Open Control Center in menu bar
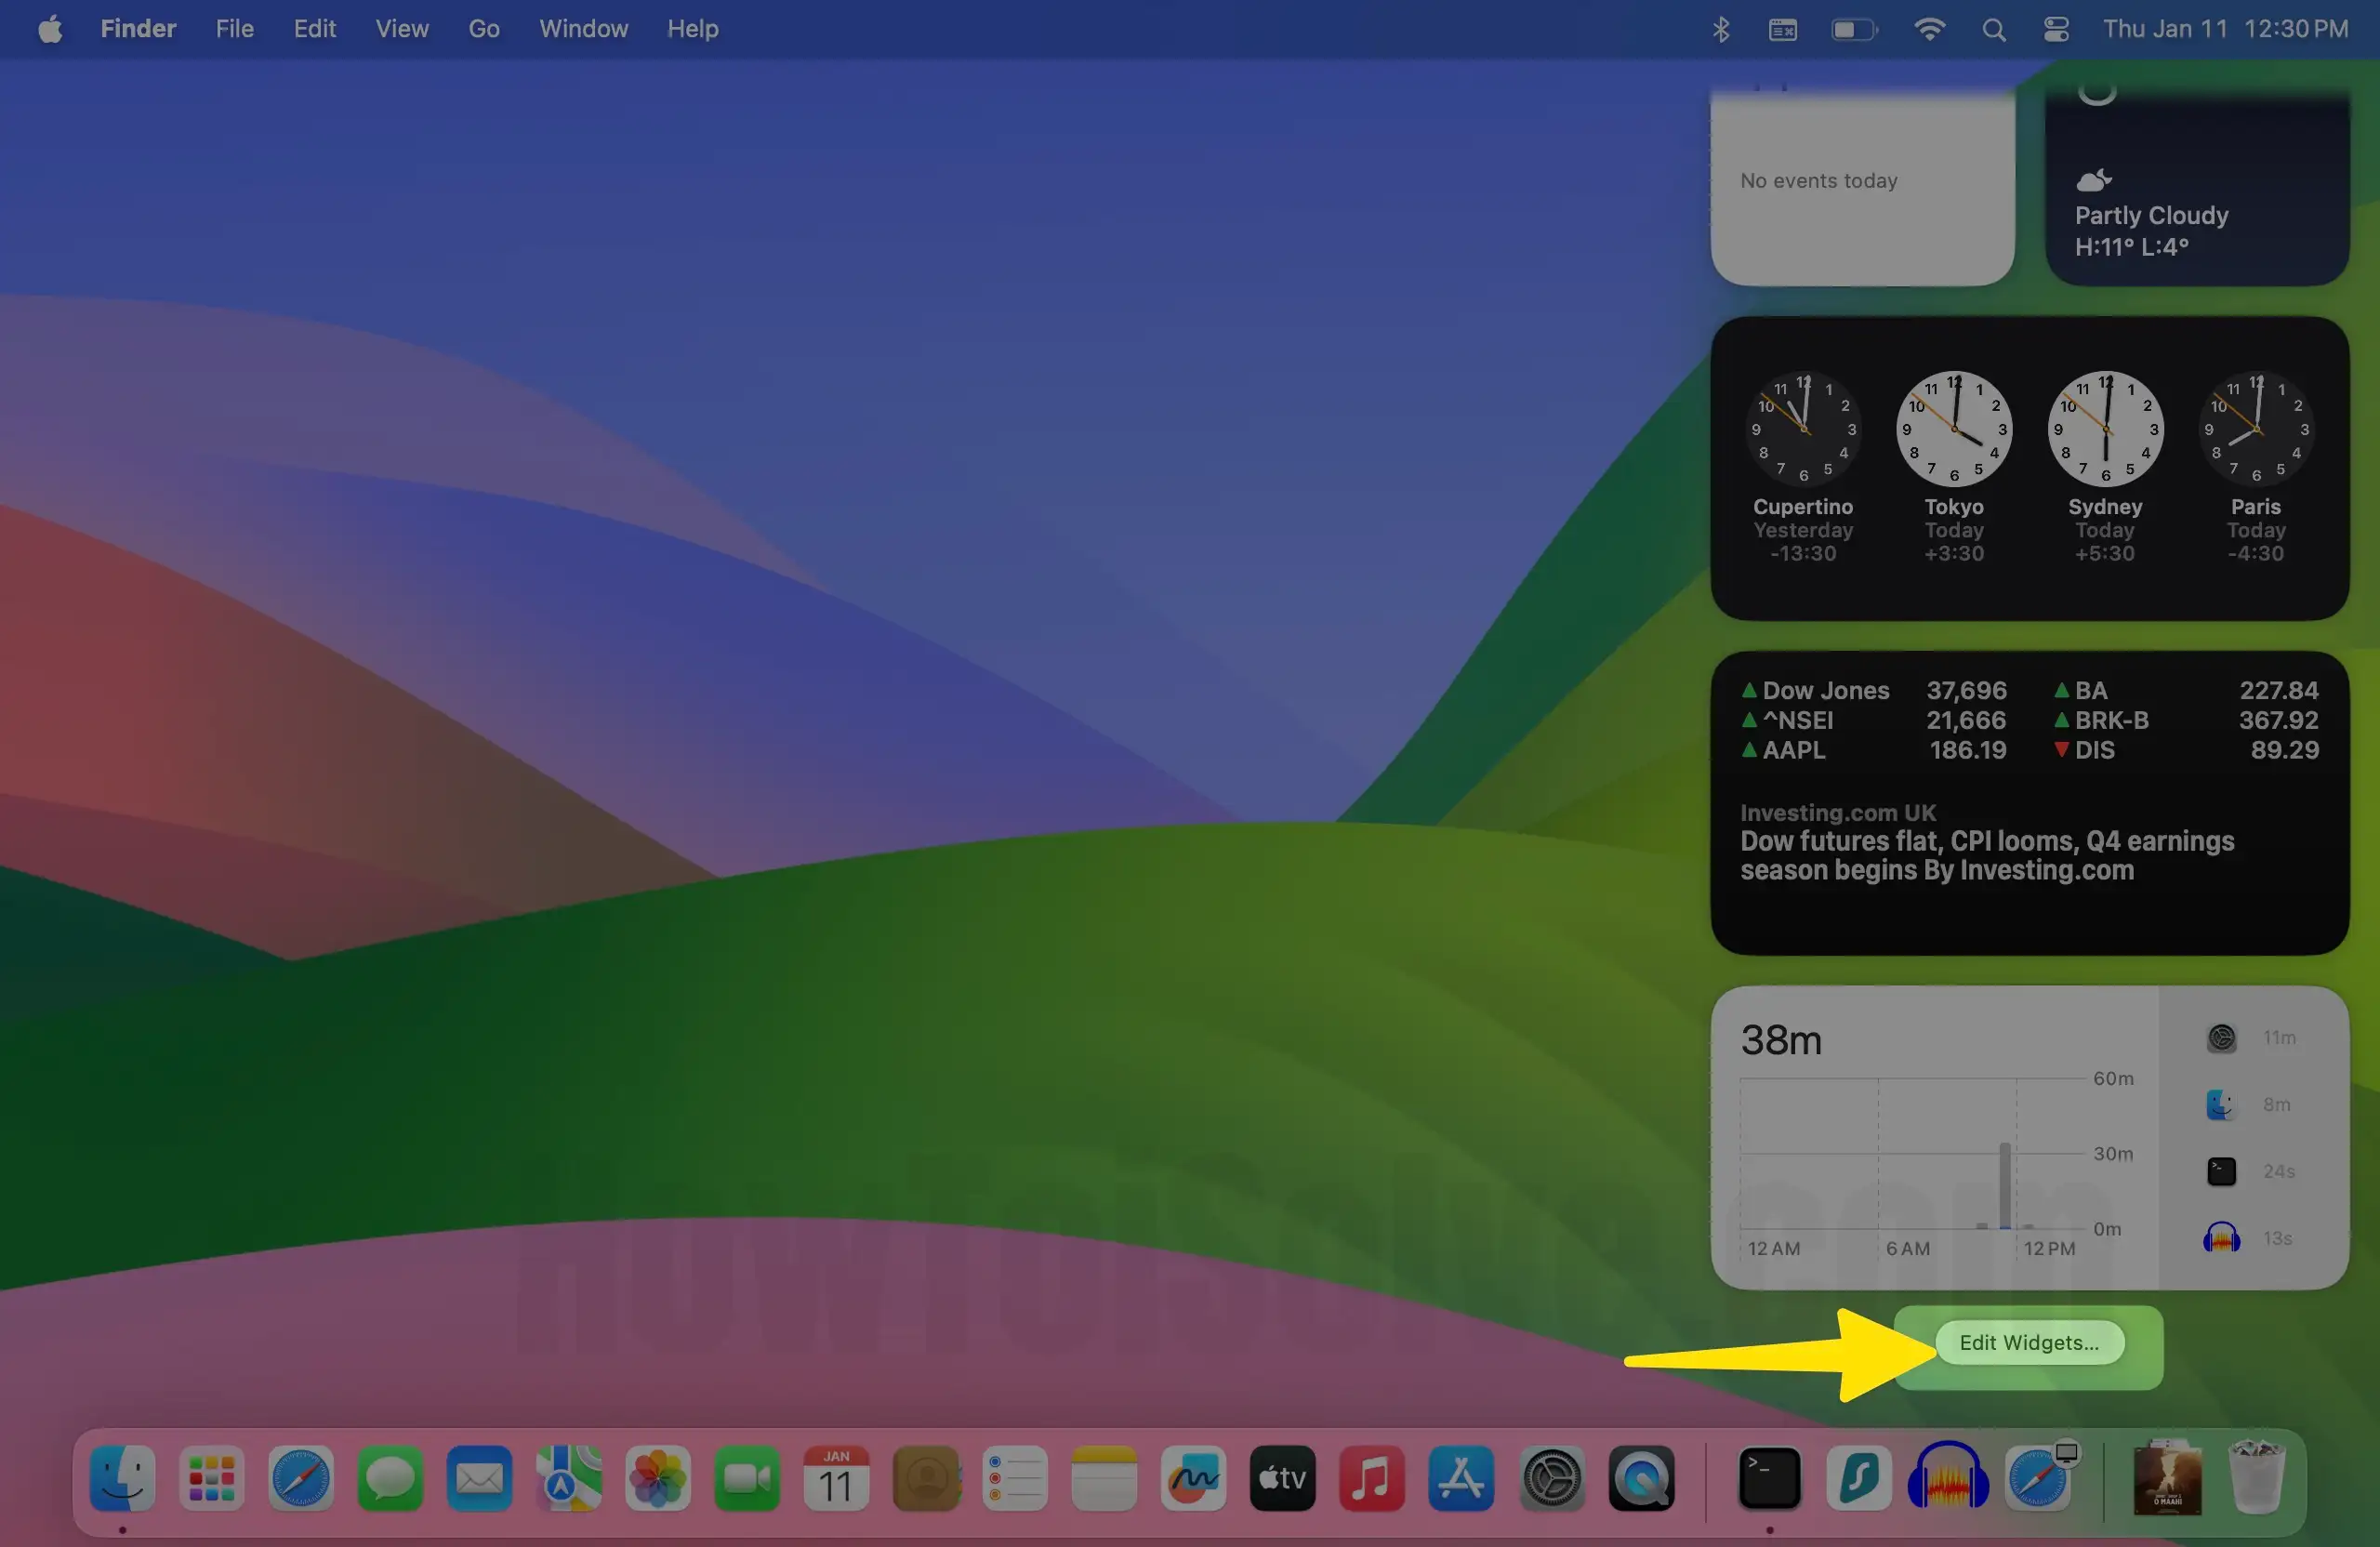Image resolution: width=2380 pixels, height=1547 pixels. [2056, 29]
